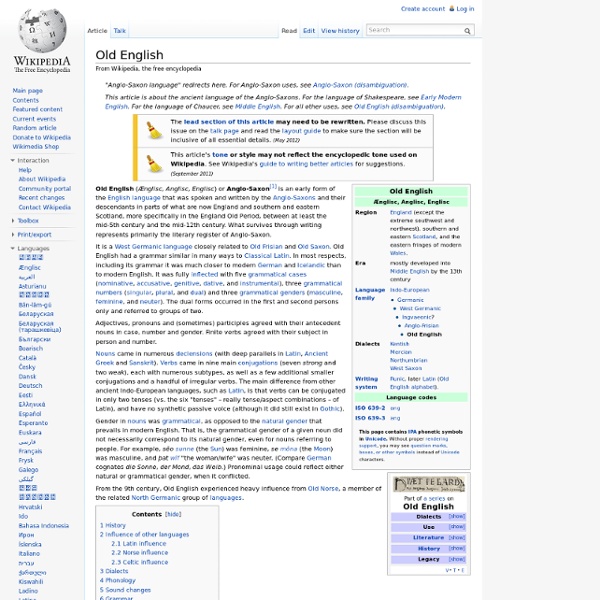This screenshot has width=600, height=600.
Task: Open Anglo-Saxon (disambiguation) link
Action: (x=360, y=85)
